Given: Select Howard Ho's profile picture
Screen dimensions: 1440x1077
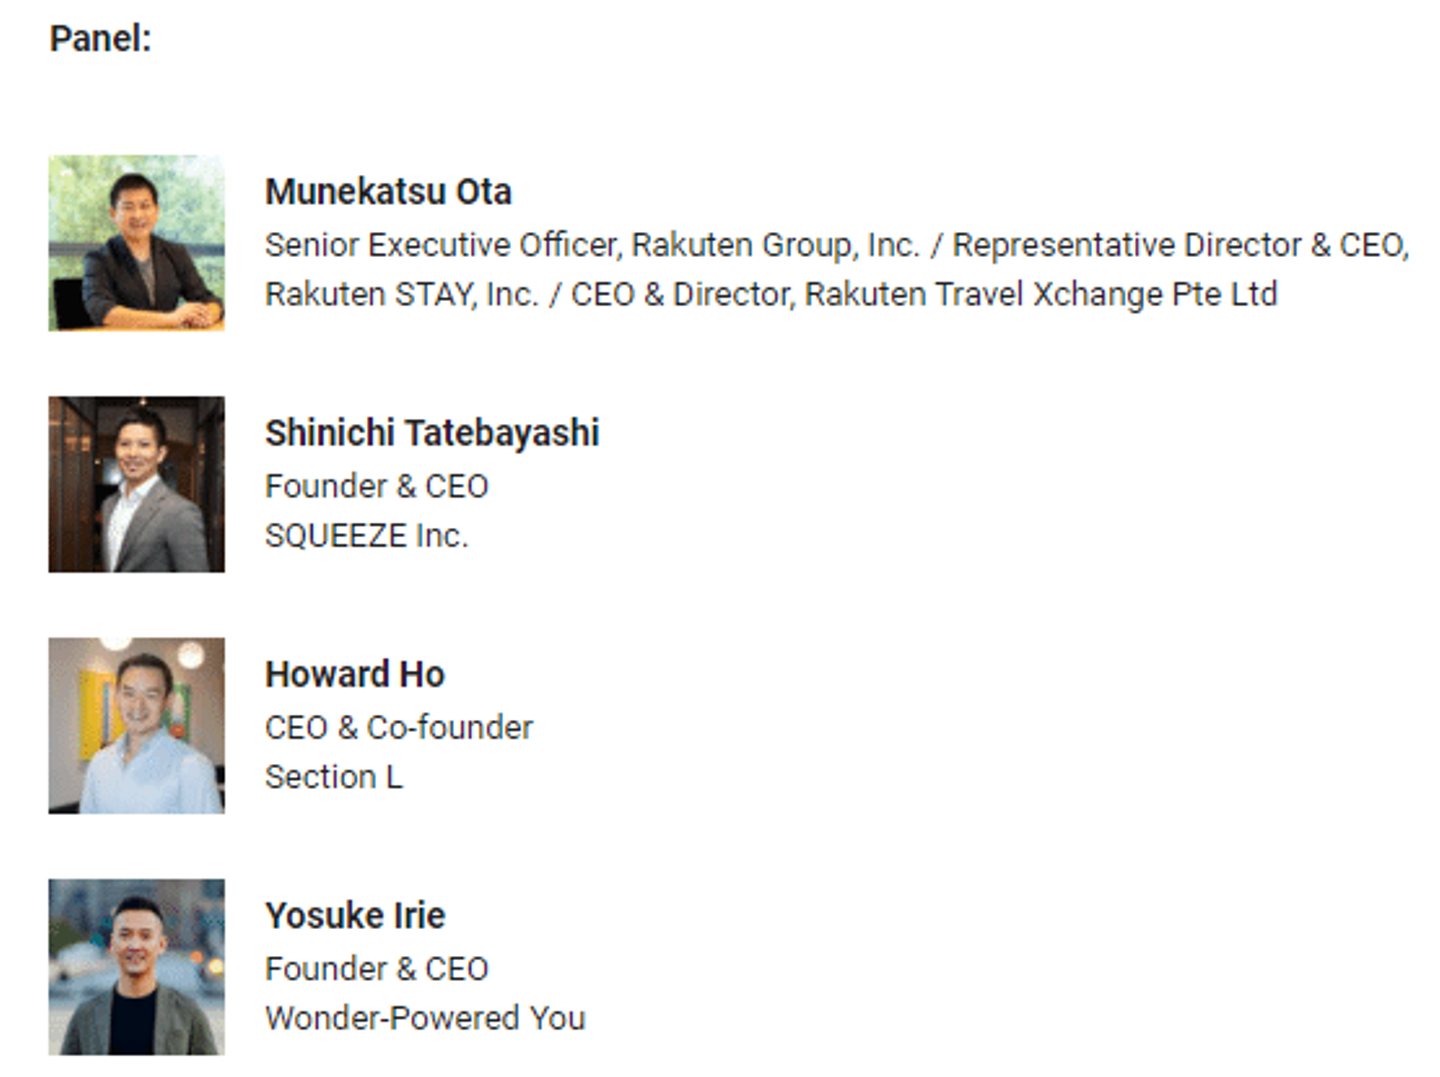Looking at the screenshot, I should [136, 725].
